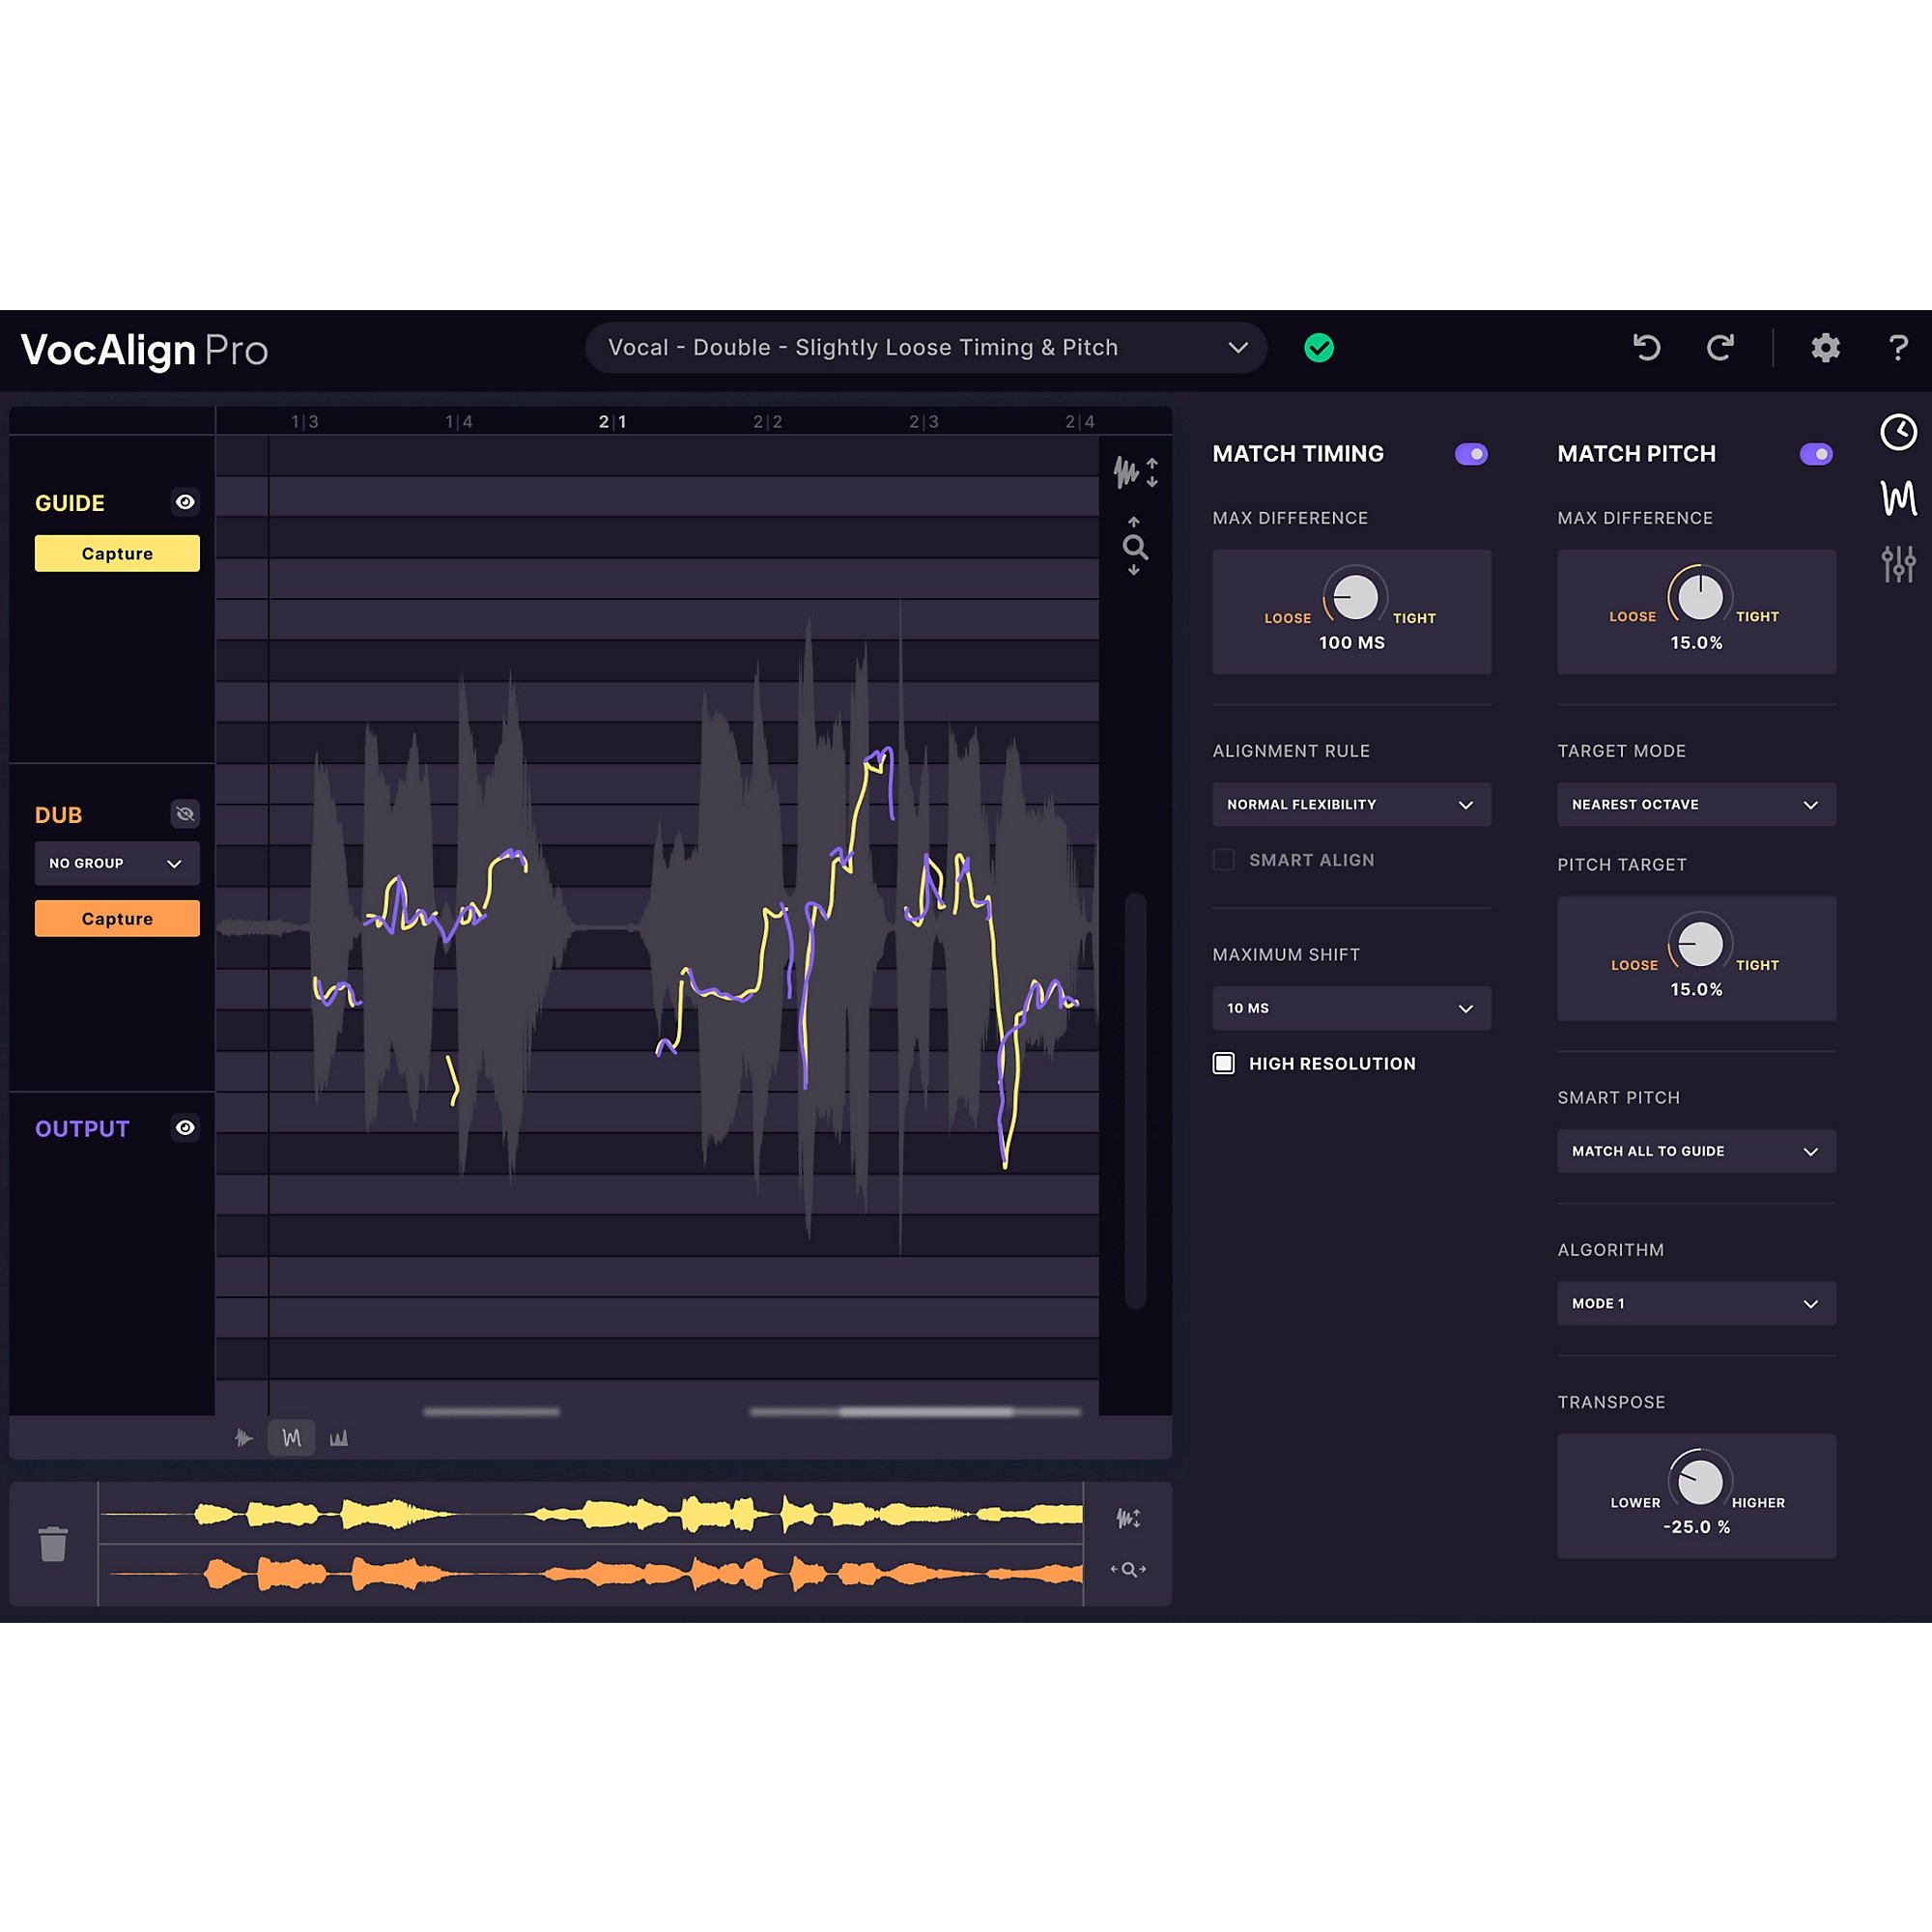The width and height of the screenshot is (1932, 1932).
Task: Select the clock timing panel icon
Action: pos(1898,432)
